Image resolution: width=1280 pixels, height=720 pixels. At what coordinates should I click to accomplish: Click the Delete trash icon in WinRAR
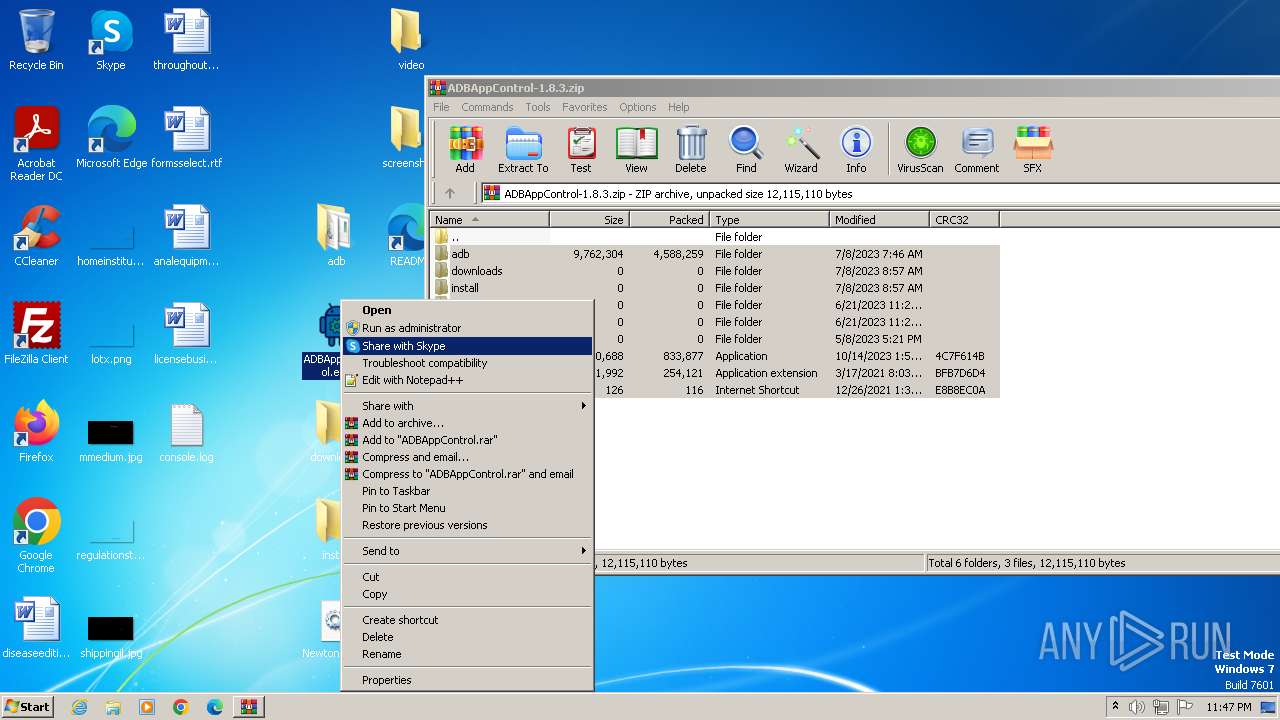click(690, 150)
